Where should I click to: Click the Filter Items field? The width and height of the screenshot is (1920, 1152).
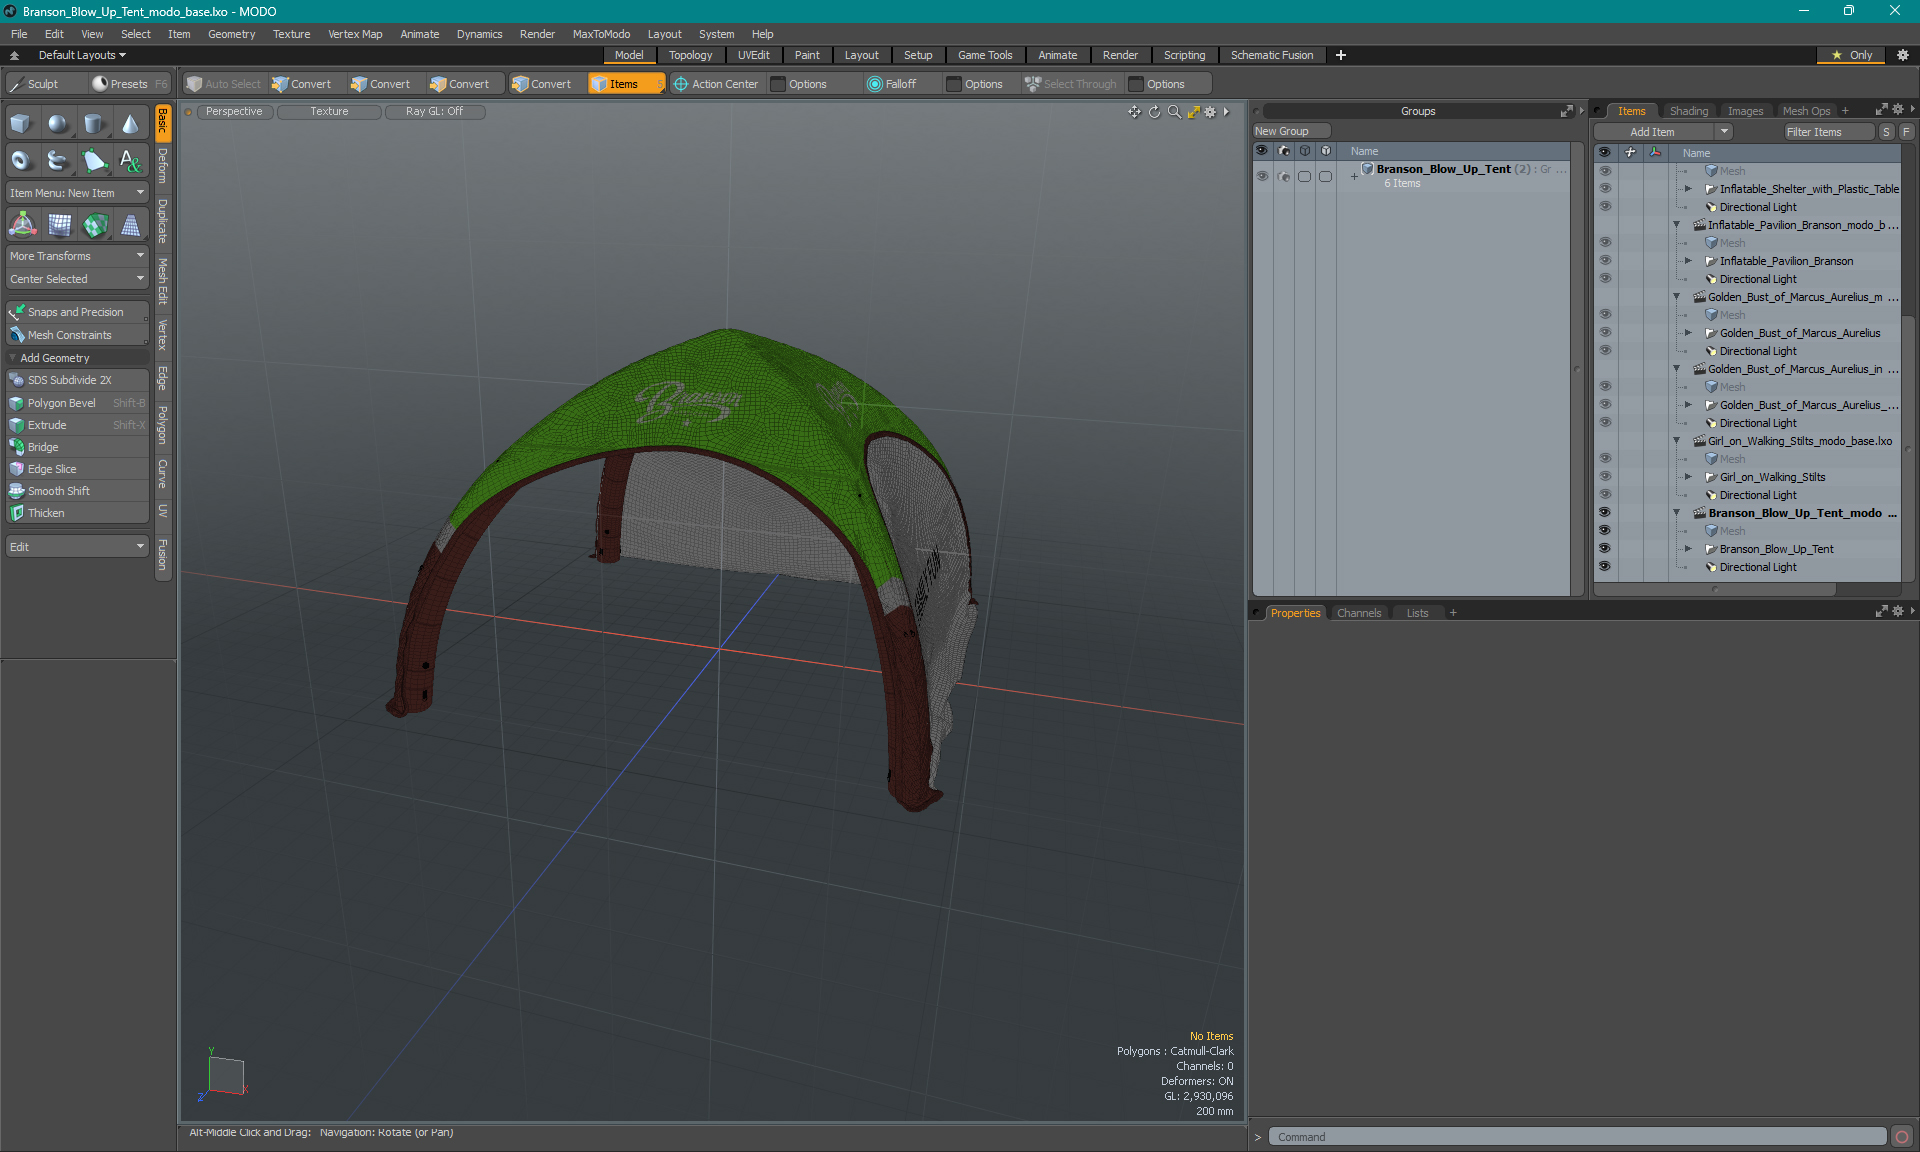[1829, 132]
